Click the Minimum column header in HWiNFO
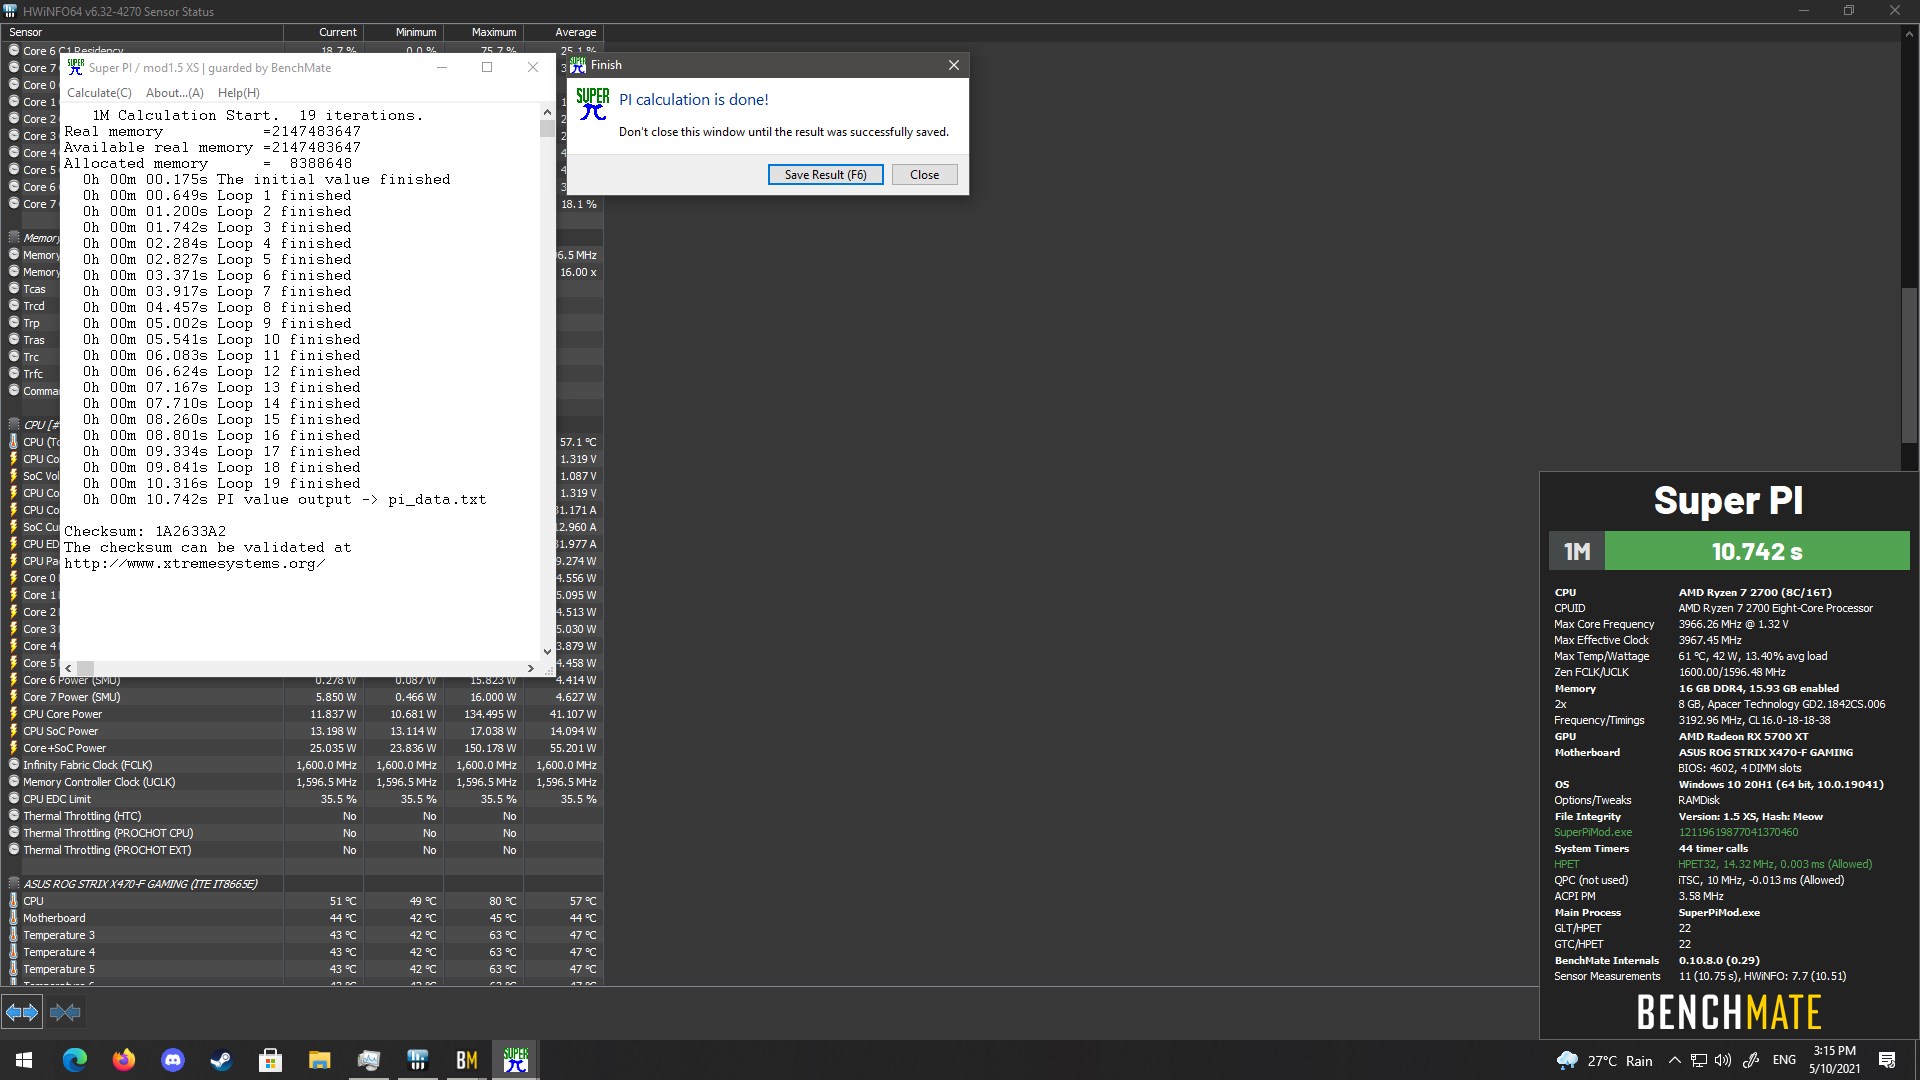Image resolution: width=1920 pixels, height=1080 pixels. coord(404,32)
